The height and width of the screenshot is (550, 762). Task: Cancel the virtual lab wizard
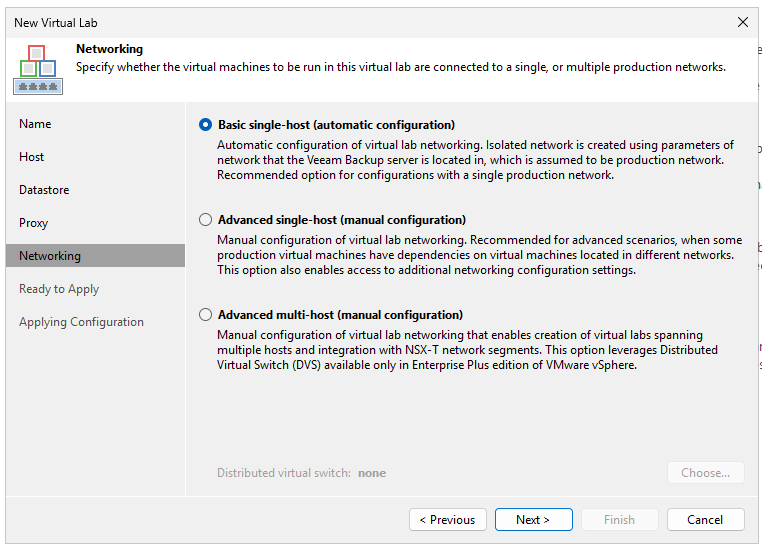(x=705, y=520)
